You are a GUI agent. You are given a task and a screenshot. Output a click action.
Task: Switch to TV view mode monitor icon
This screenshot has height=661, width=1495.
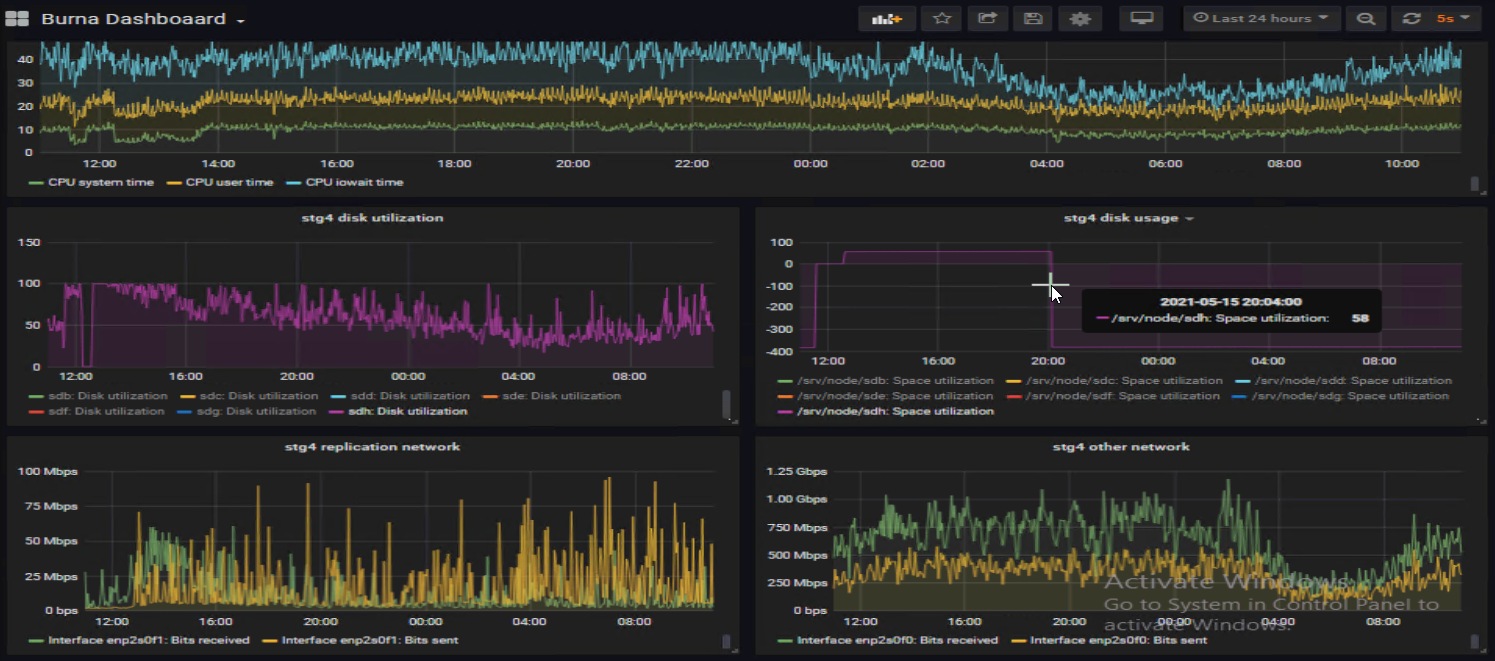pos(1141,19)
